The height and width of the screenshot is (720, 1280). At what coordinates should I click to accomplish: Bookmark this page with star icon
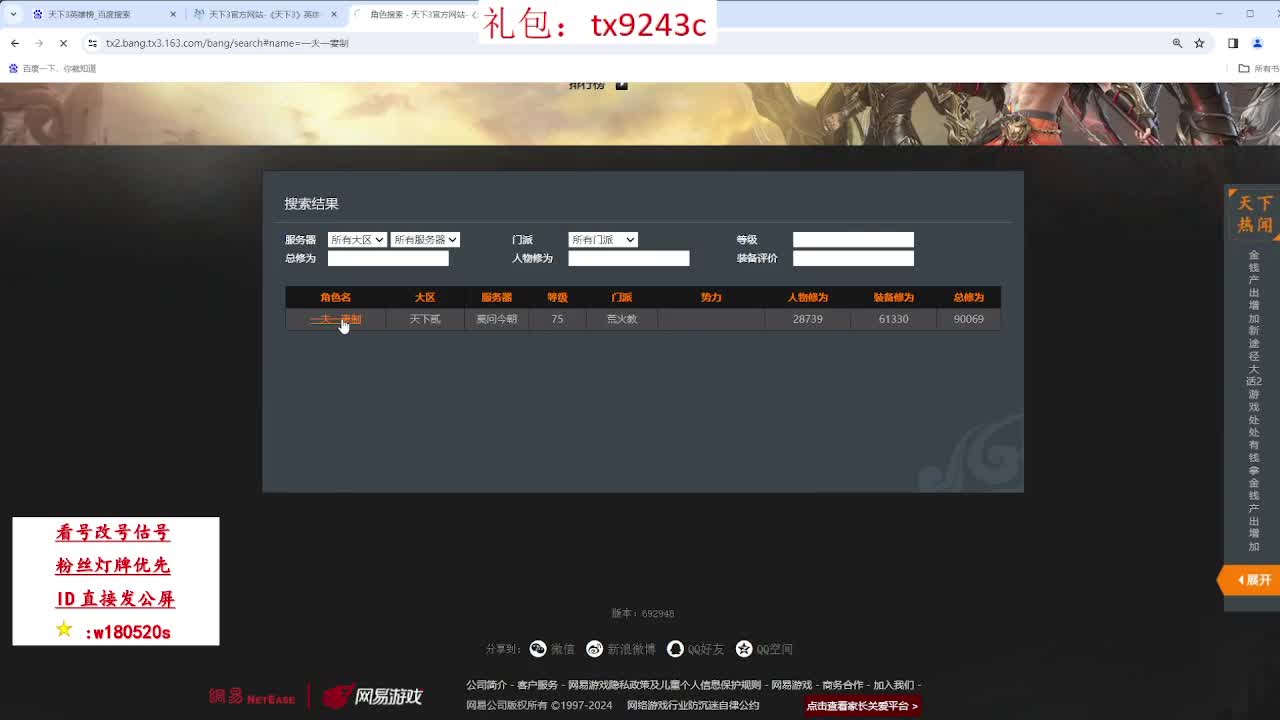[1199, 43]
